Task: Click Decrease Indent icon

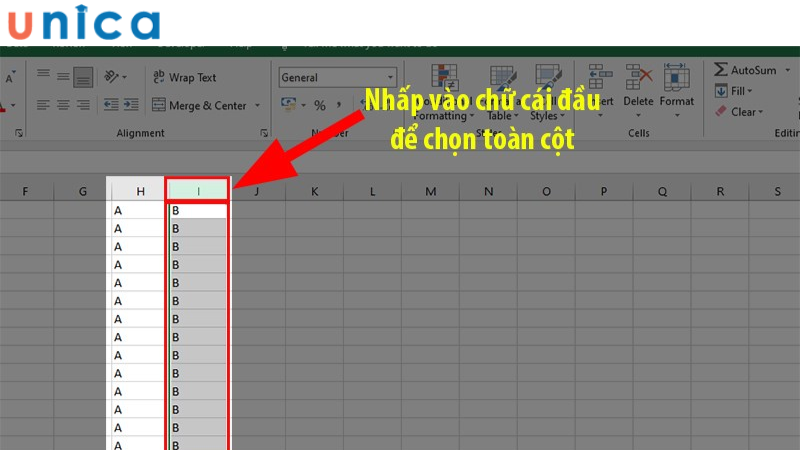Action: point(111,105)
